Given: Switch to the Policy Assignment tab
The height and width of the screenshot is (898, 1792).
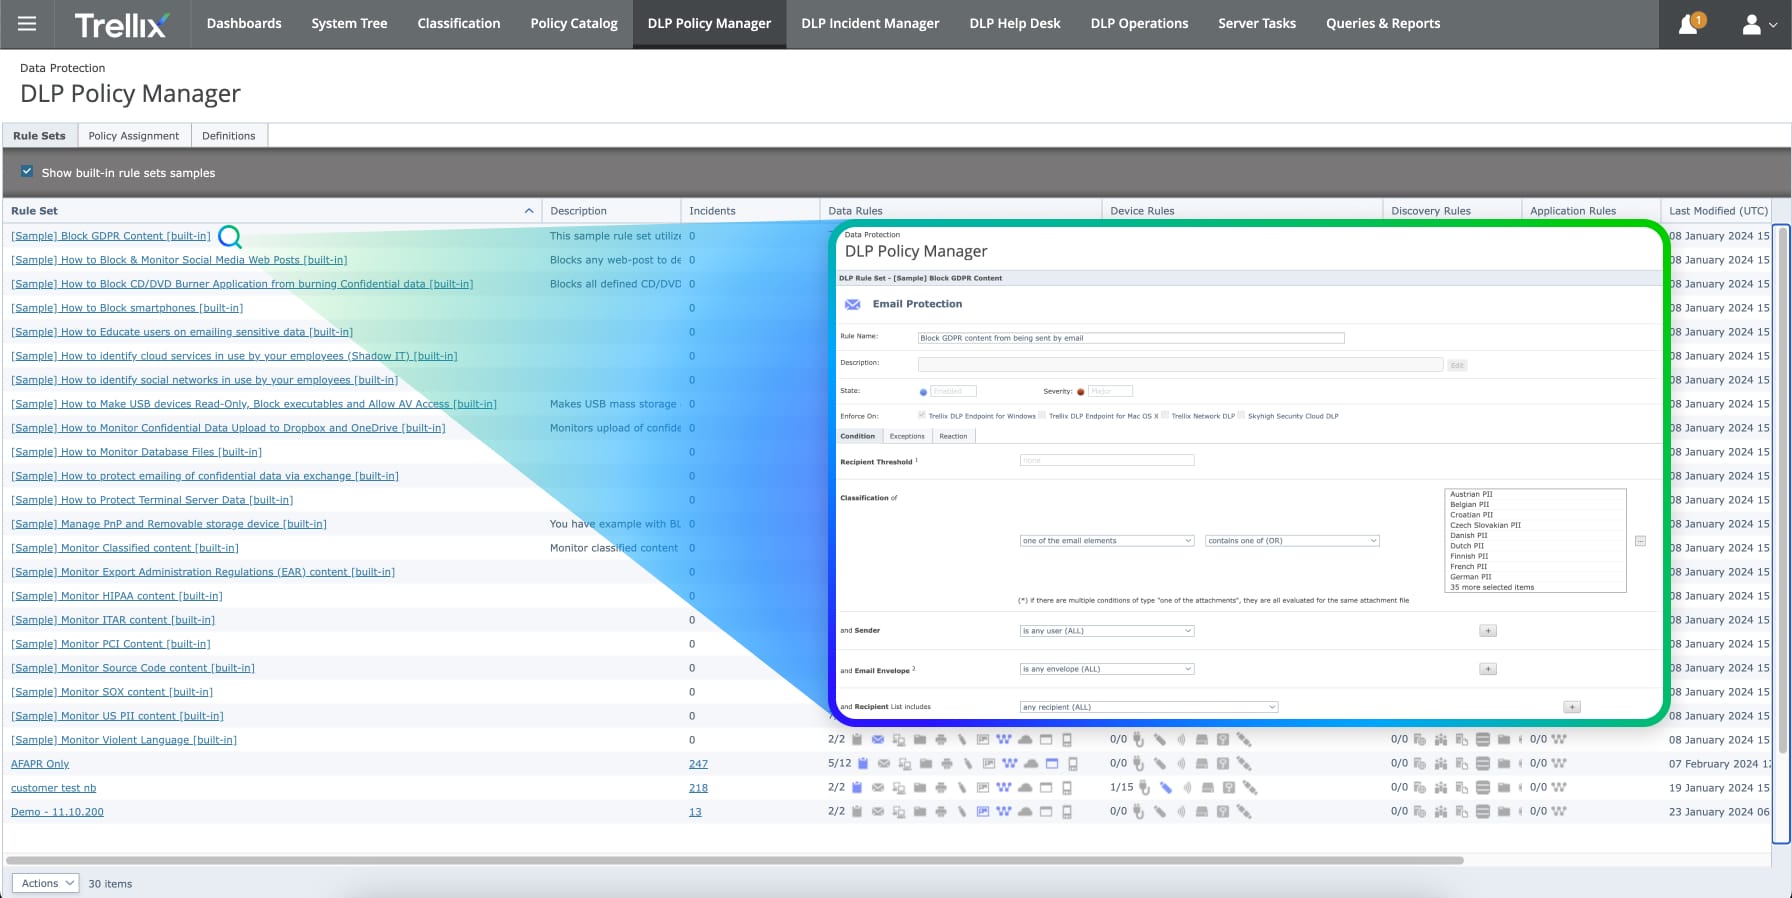Looking at the screenshot, I should (x=133, y=136).
